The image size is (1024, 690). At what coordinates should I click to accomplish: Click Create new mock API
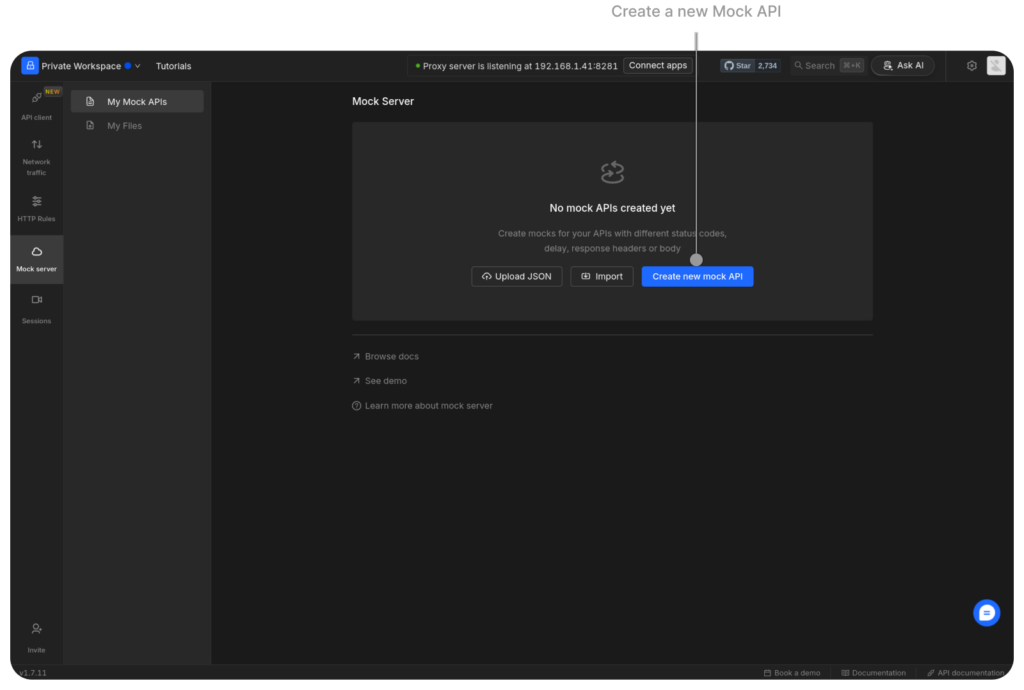pos(697,276)
